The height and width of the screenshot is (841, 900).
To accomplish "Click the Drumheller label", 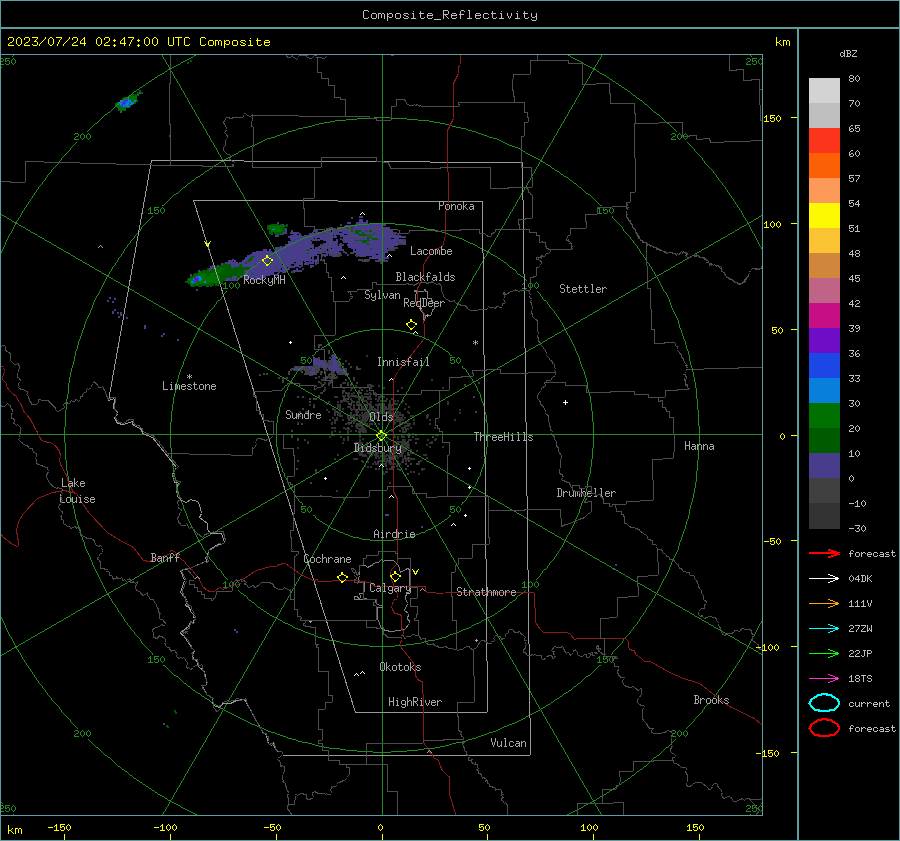I will (x=586, y=493).
